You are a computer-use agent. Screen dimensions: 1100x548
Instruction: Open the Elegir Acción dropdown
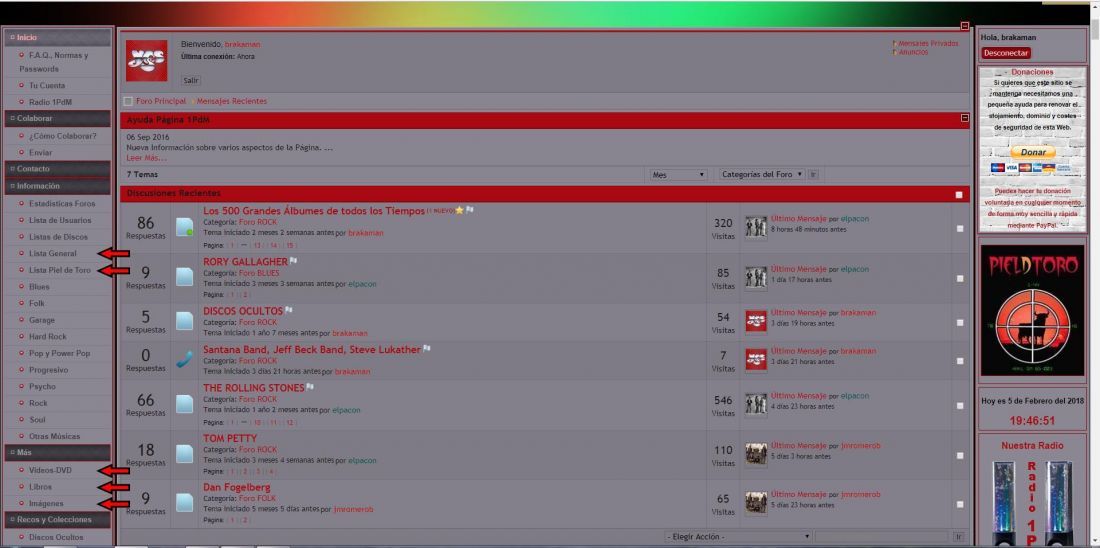pyautogui.click(x=738, y=537)
